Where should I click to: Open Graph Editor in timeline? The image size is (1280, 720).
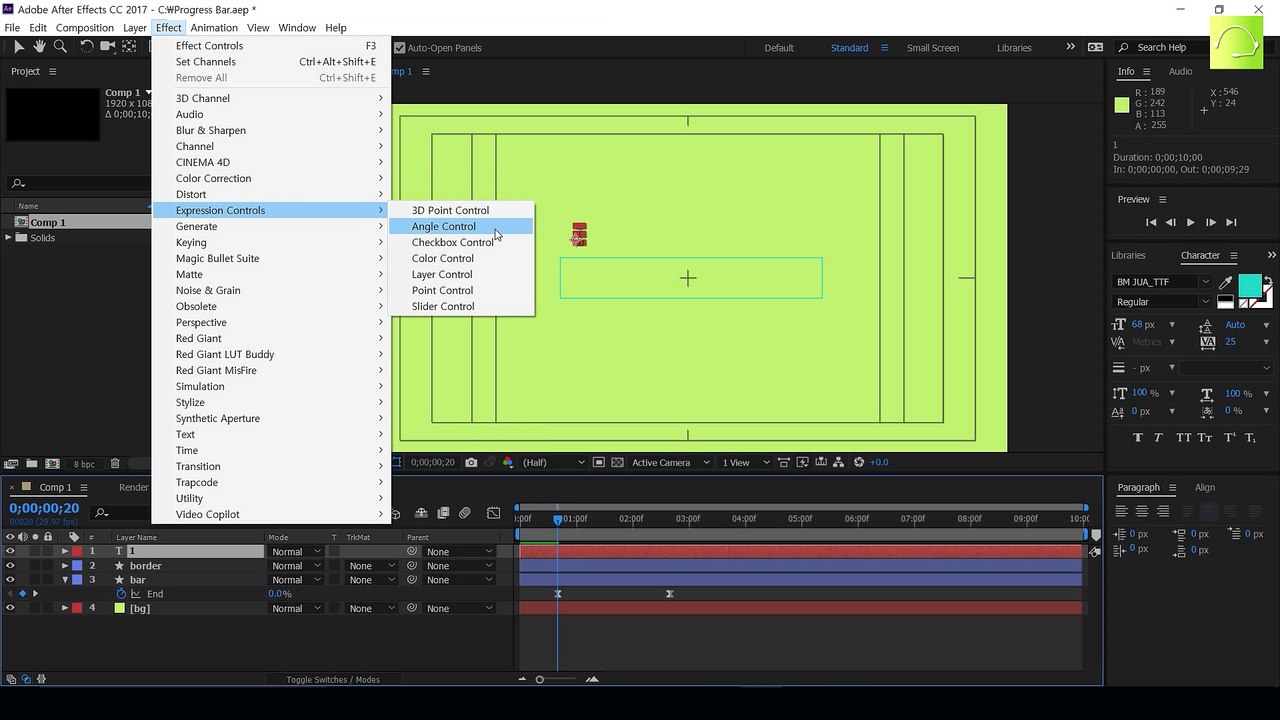coord(494,514)
